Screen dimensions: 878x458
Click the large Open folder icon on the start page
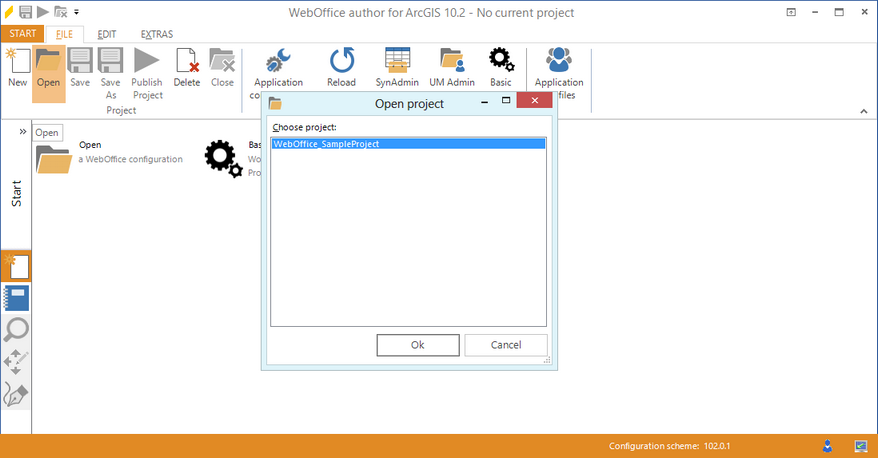click(x=54, y=159)
